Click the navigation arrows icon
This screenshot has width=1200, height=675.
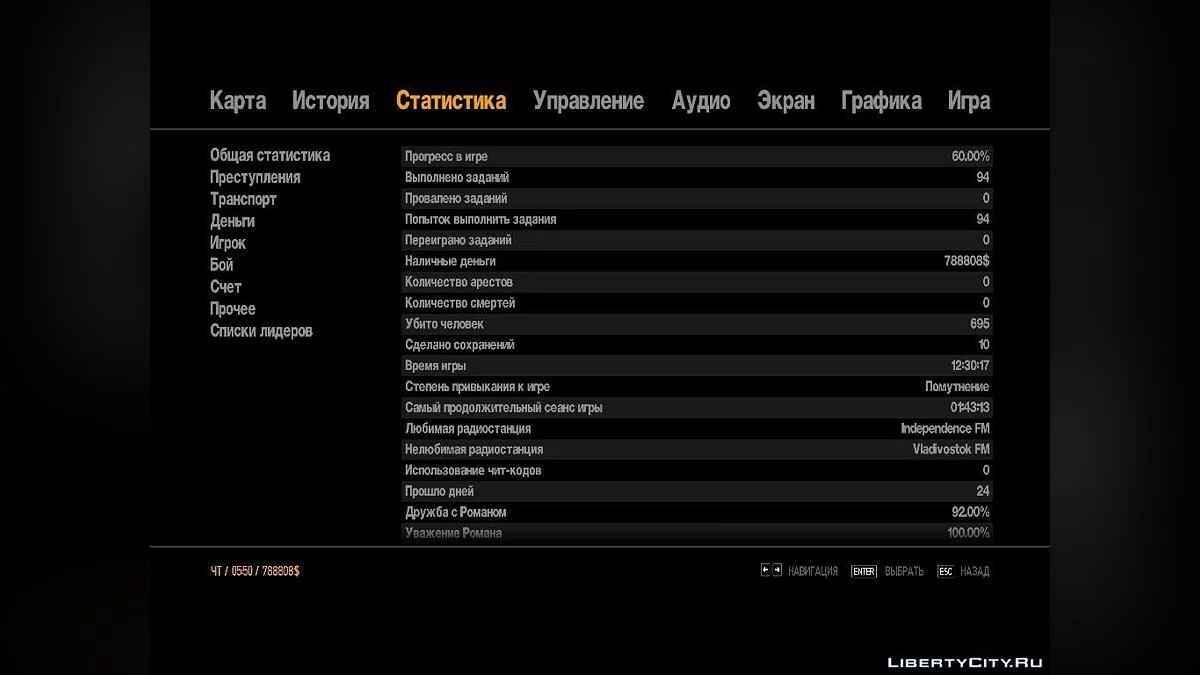771,570
